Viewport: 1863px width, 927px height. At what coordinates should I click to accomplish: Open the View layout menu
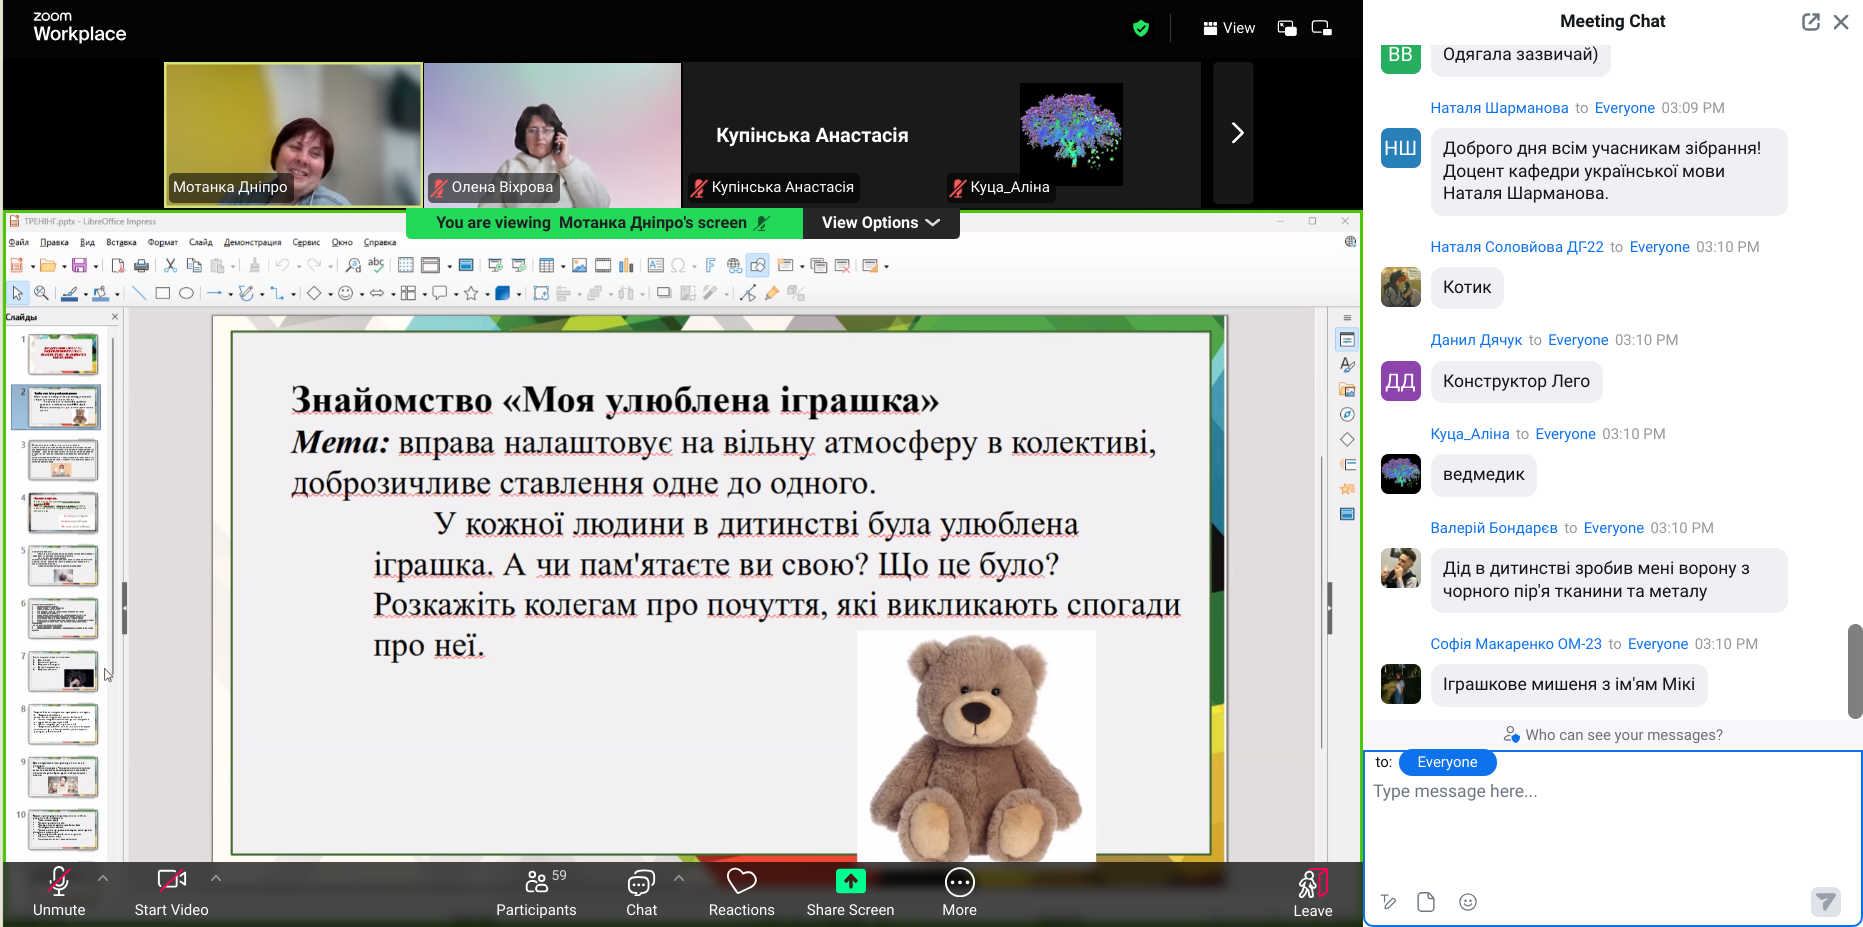coord(1229,28)
